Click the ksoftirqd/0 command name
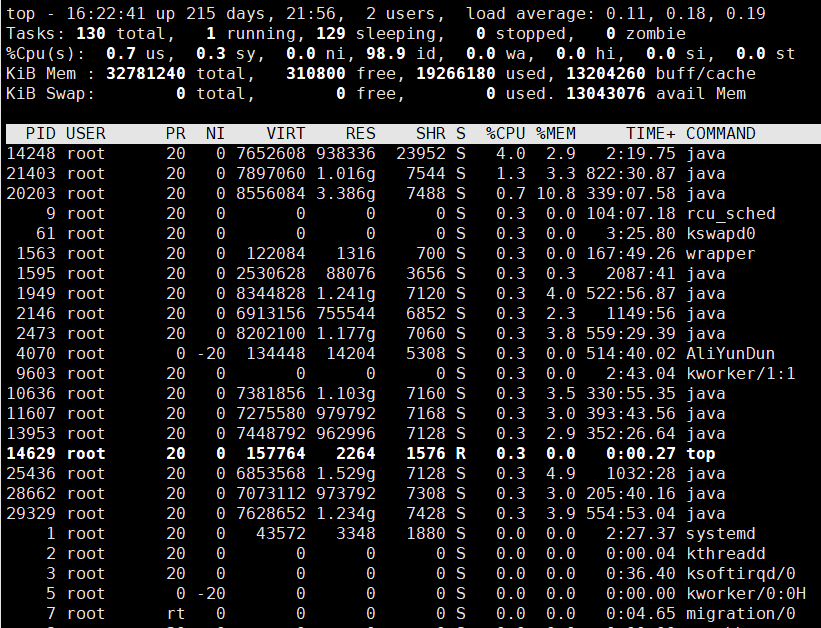 pyautogui.click(x=740, y=574)
